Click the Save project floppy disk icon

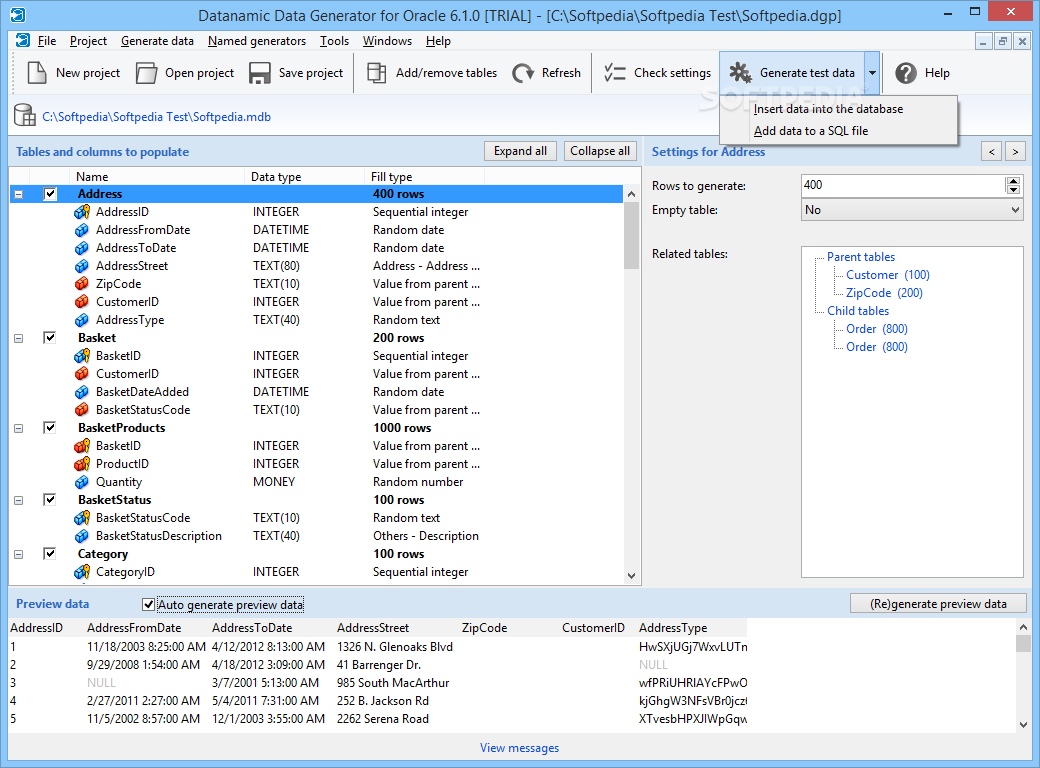(259, 72)
